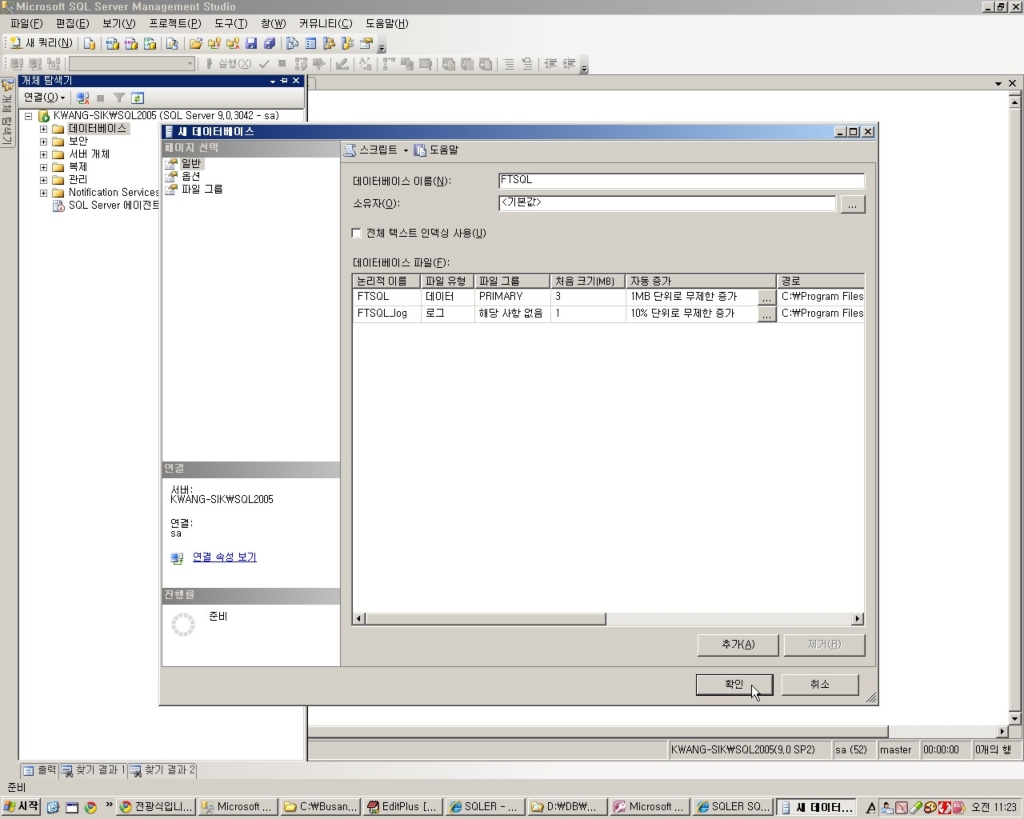Open the 보기(V) menu
The width and height of the screenshot is (1024, 819).
[x=118, y=24]
